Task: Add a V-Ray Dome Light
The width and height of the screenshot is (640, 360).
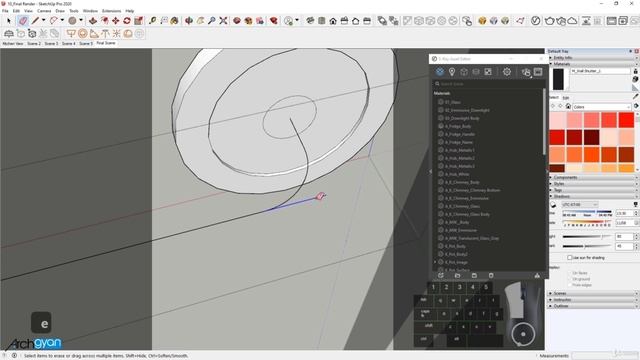Action: pos(128,33)
